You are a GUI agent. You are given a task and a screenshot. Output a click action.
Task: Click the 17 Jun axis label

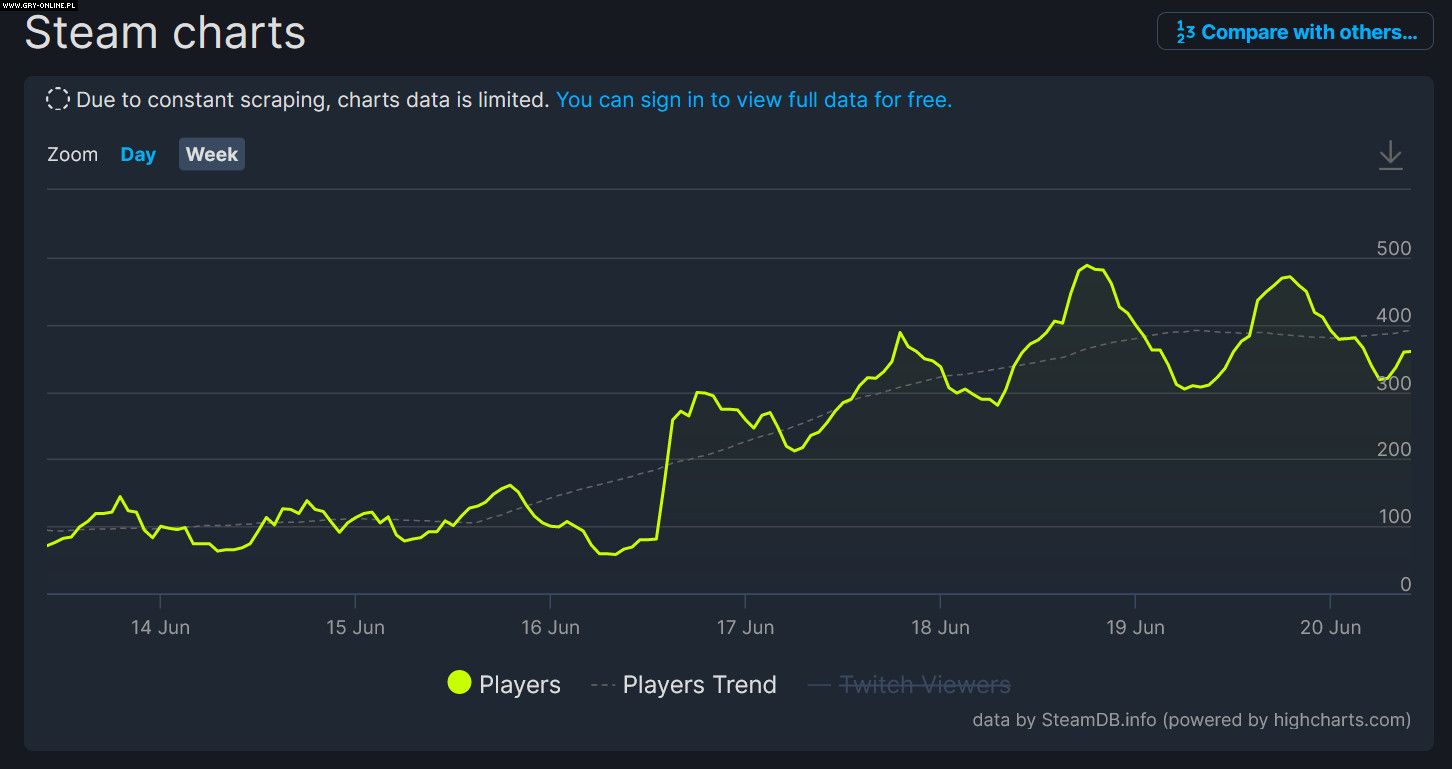click(745, 627)
